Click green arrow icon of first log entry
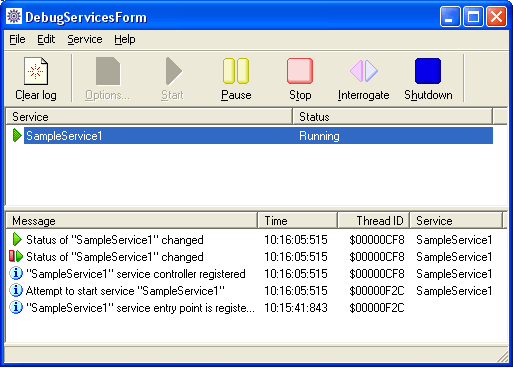Image resolution: width=513 pixels, height=368 pixels. tap(17, 239)
